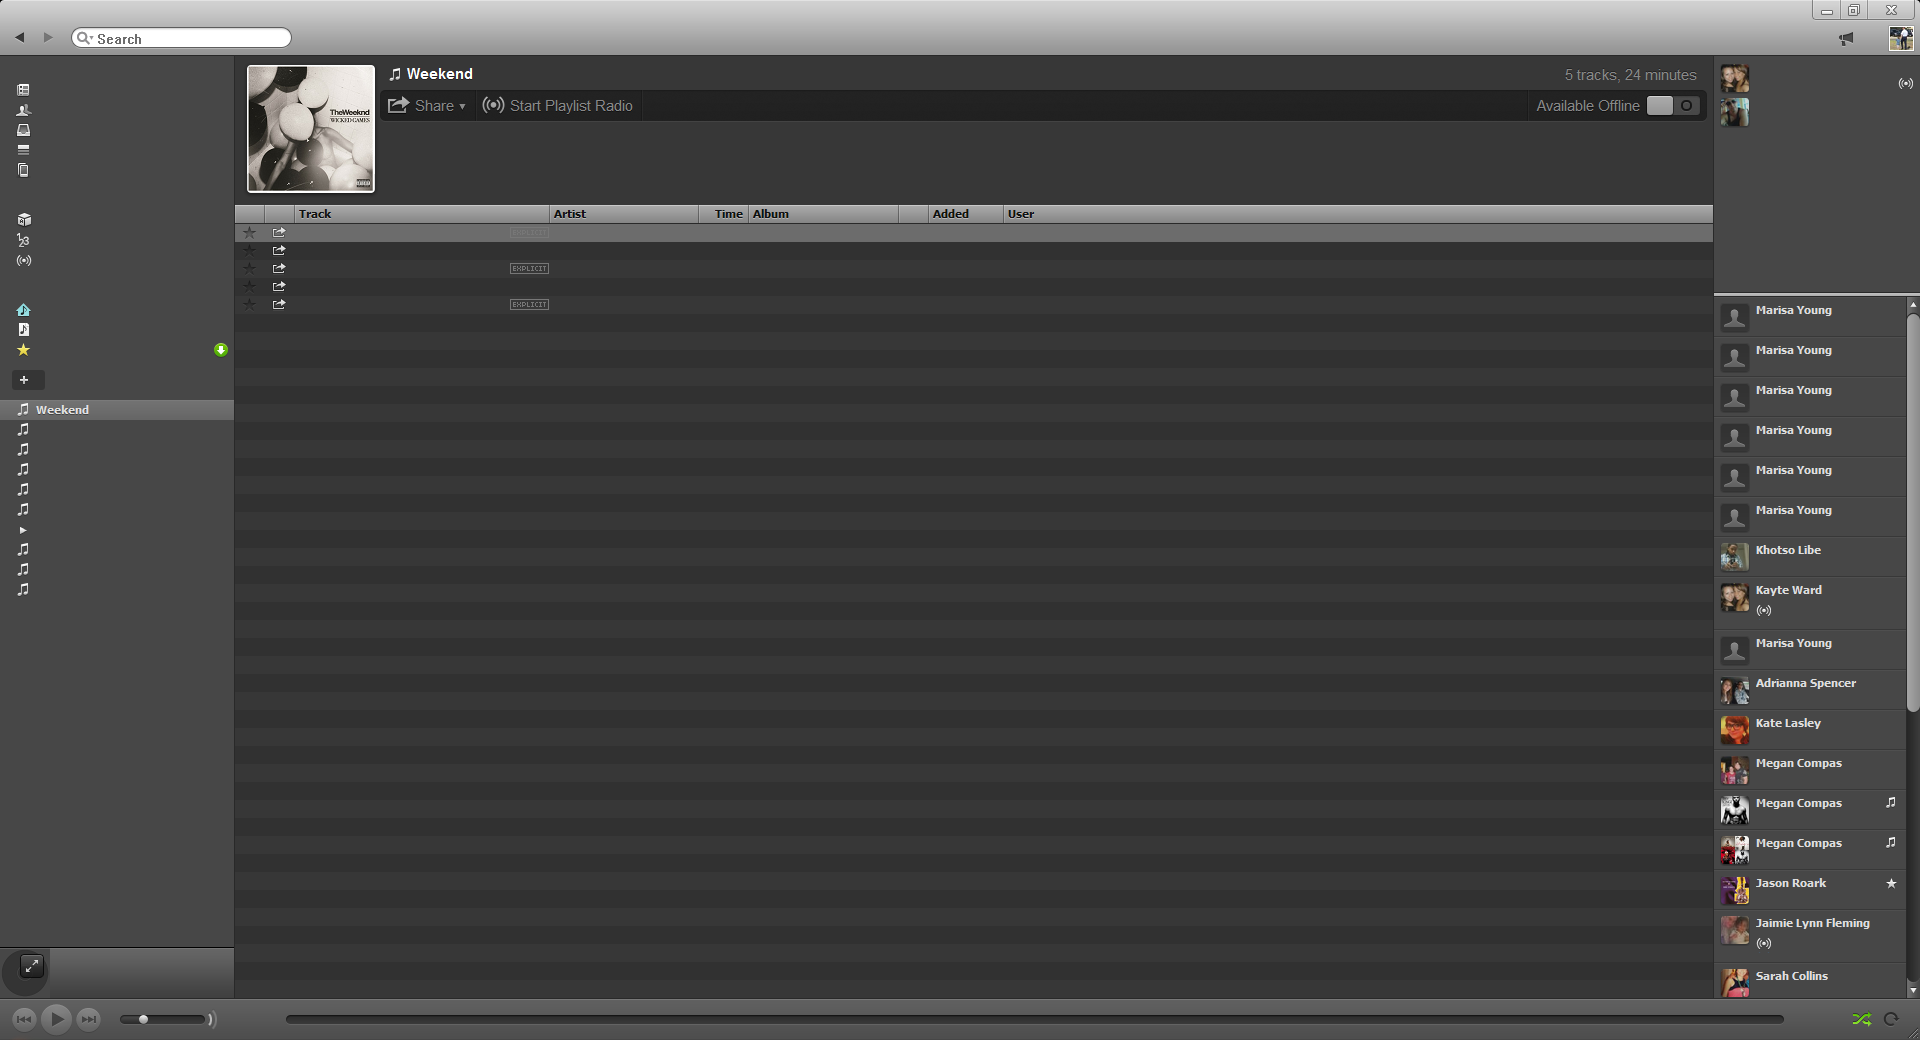Select the Weekend playlist in the sidebar
1920x1040 pixels.
[x=117, y=410]
